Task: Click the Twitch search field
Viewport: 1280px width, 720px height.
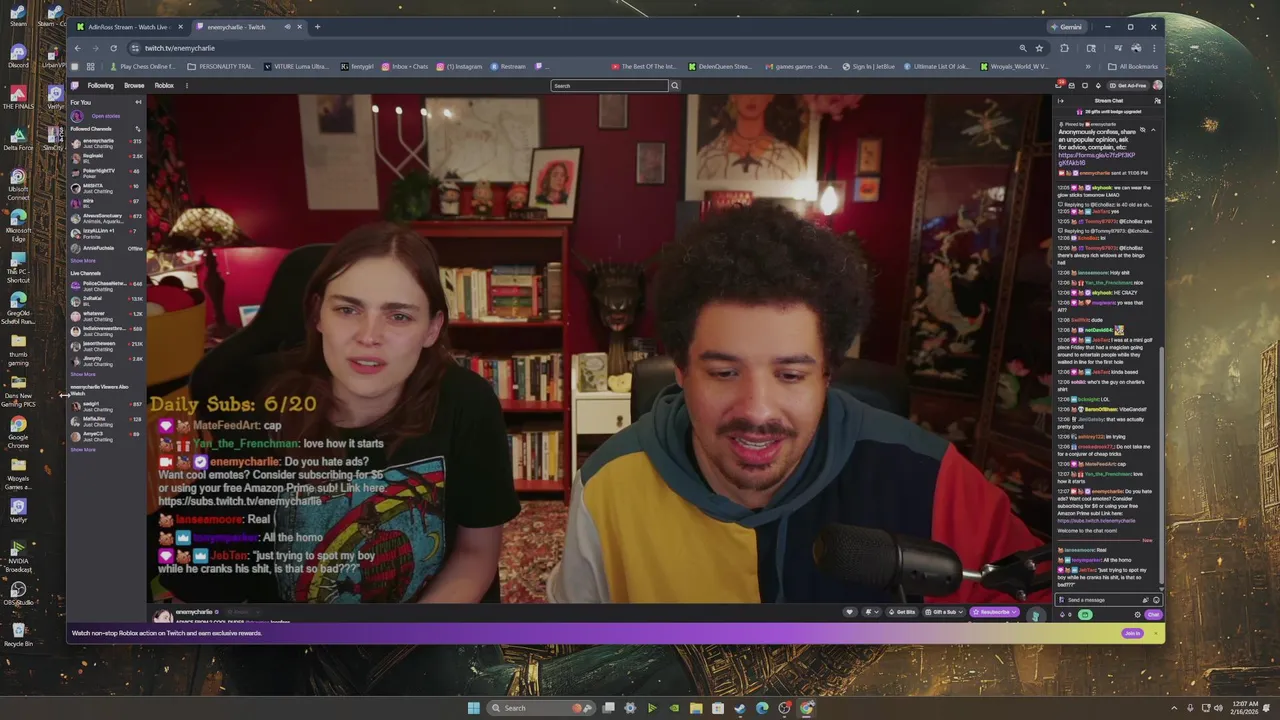Action: [609, 86]
